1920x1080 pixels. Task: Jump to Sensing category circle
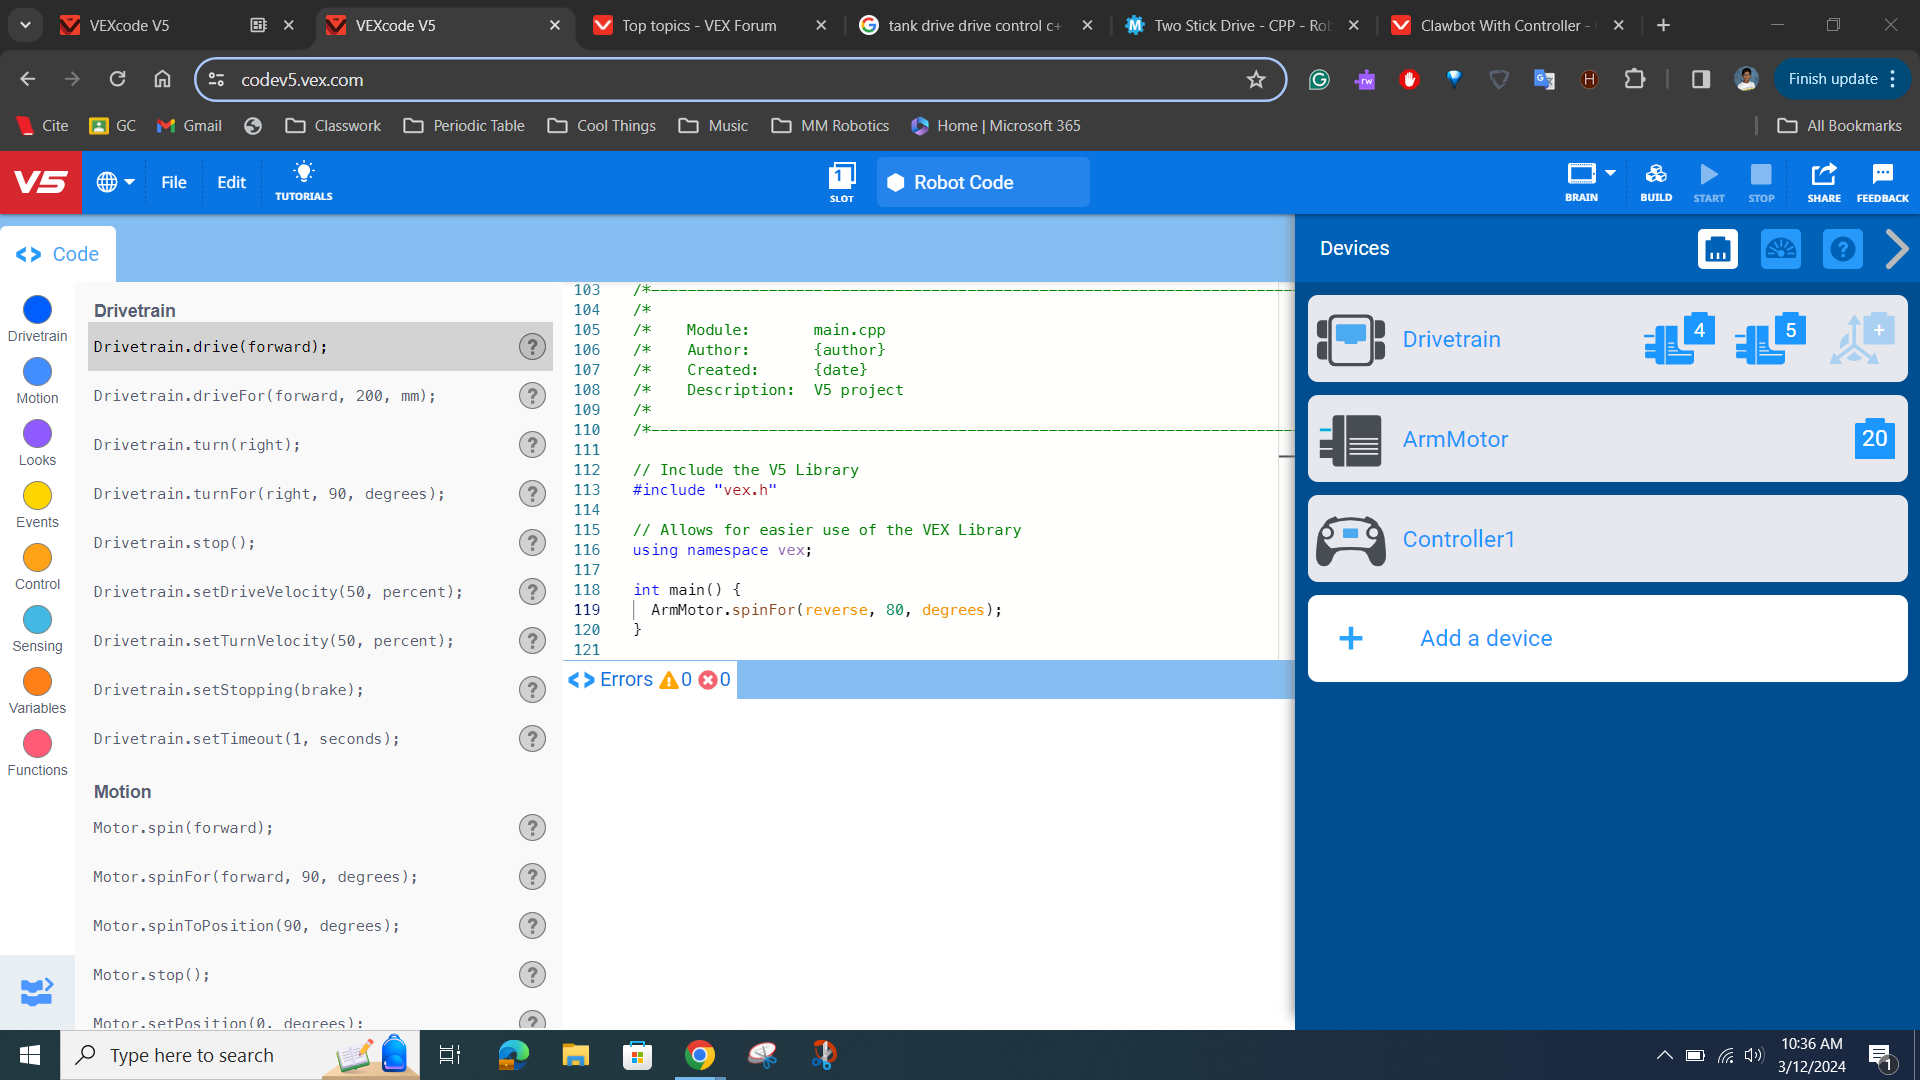37,620
